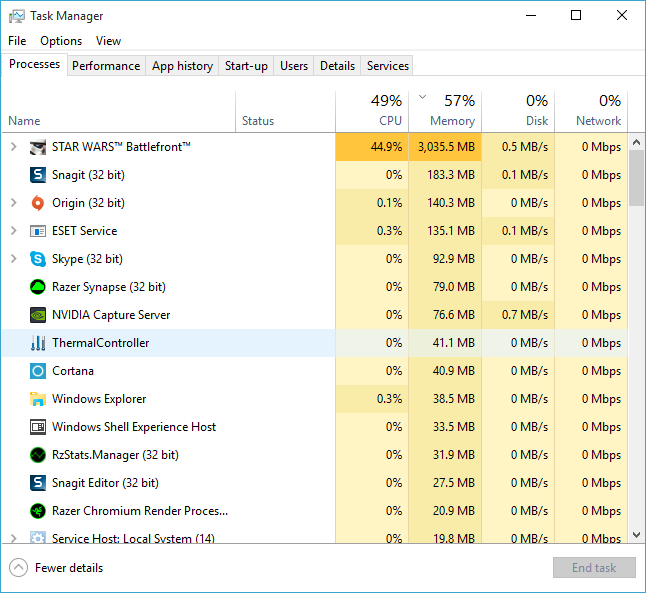Click the RzStats.Manager icon

point(38,455)
